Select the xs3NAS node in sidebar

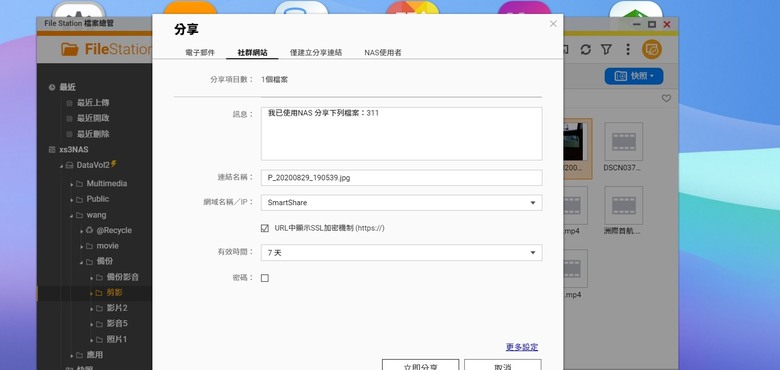pos(74,150)
